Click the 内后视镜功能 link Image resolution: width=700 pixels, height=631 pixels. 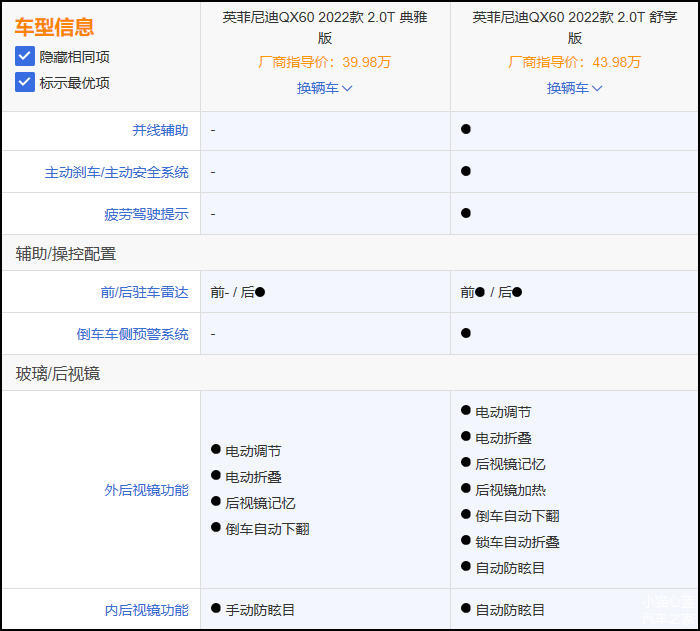point(146,610)
